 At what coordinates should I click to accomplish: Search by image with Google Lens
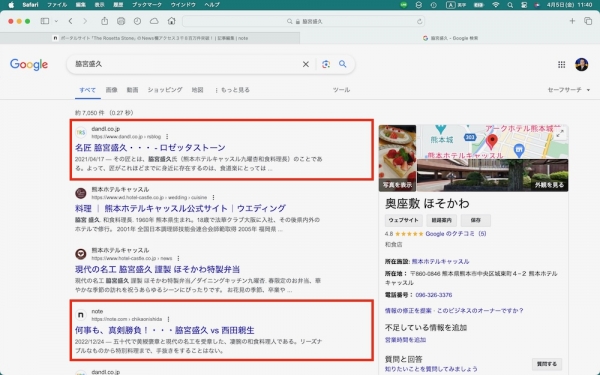click(x=326, y=64)
